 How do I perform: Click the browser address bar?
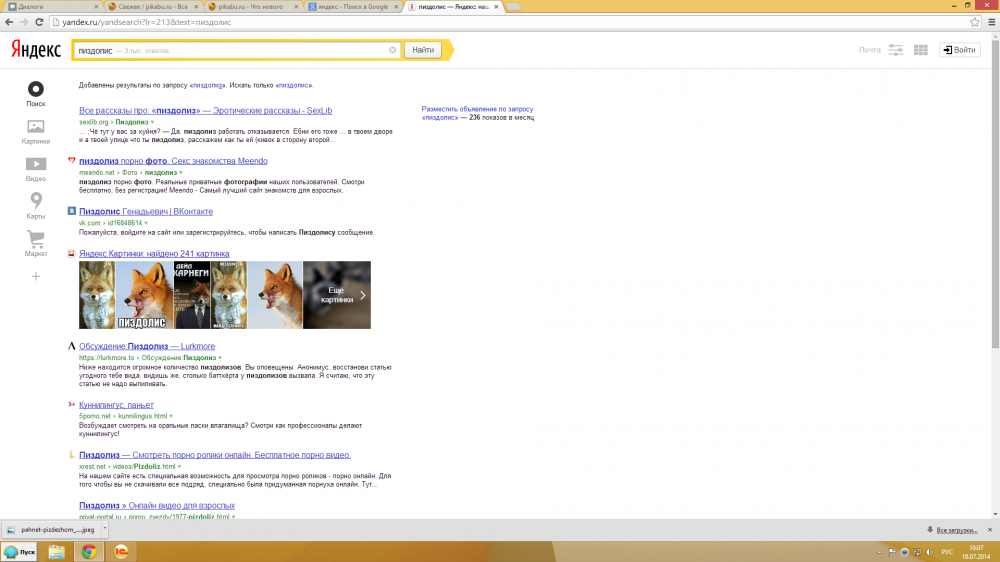pos(508,22)
